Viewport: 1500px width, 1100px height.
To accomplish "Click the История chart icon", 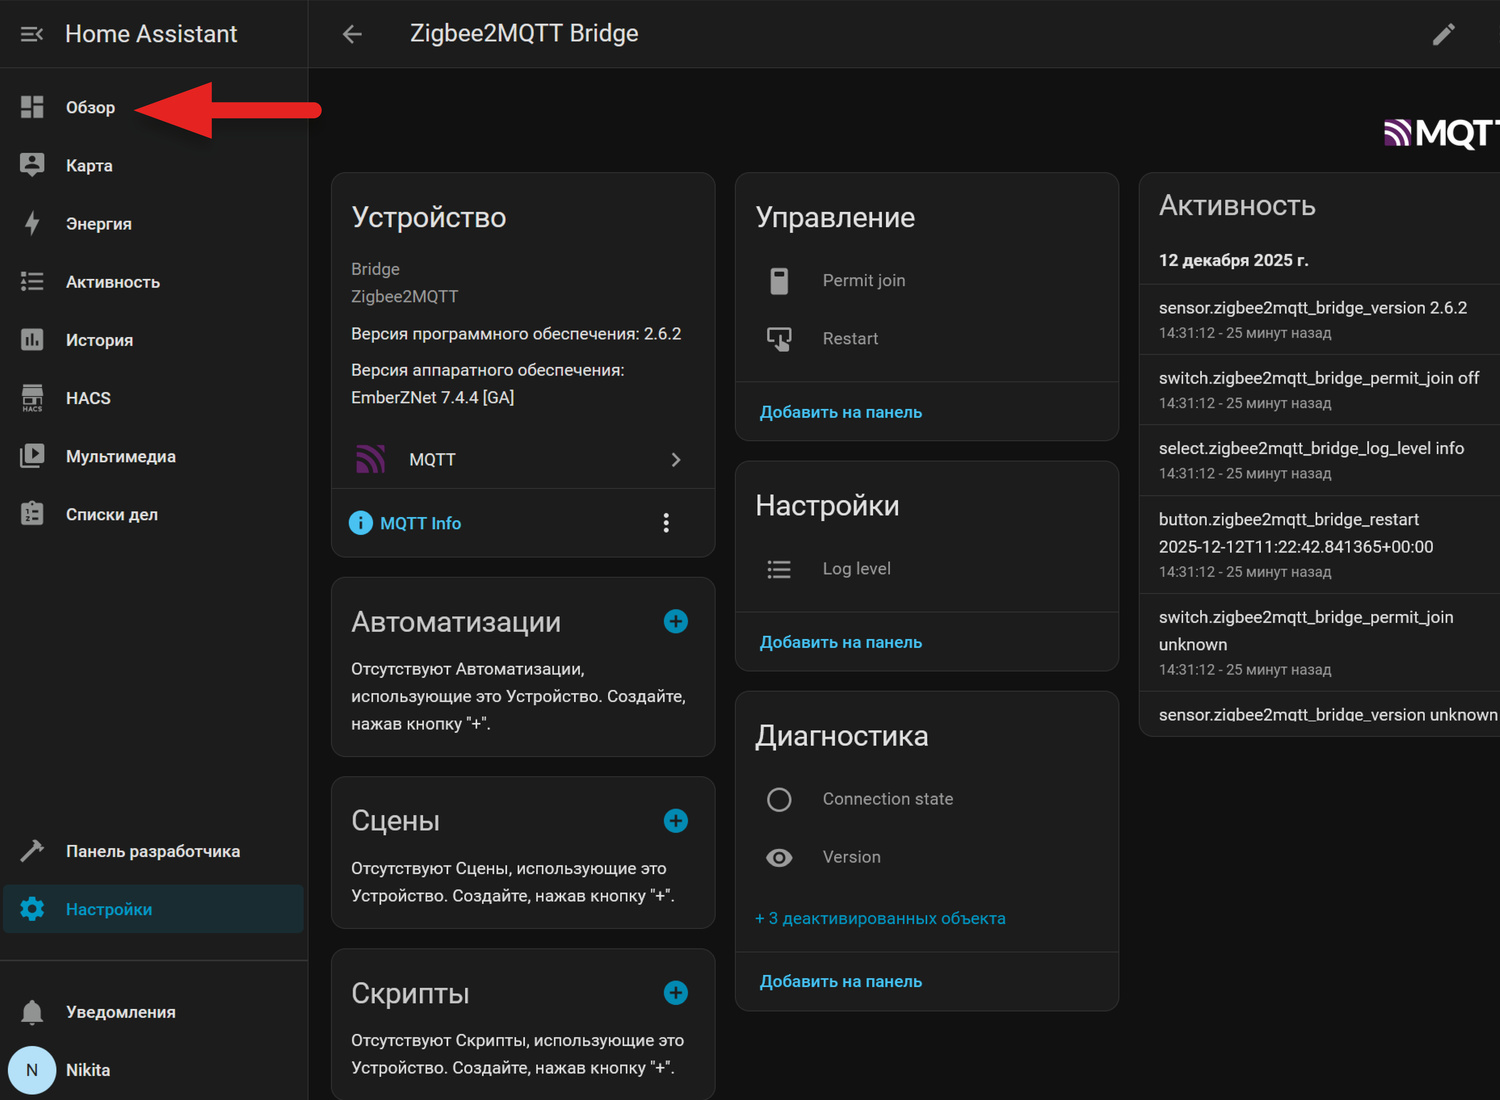I will [32, 339].
